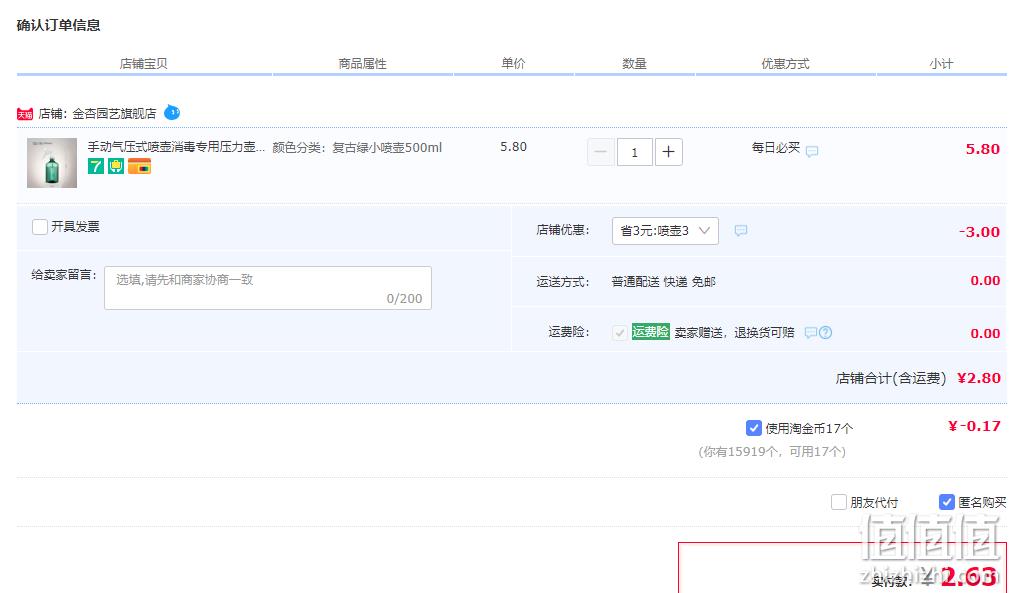Click the 商品属性 column header
1009x593 pixels.
pyautogui.click(x=362, y=64)
